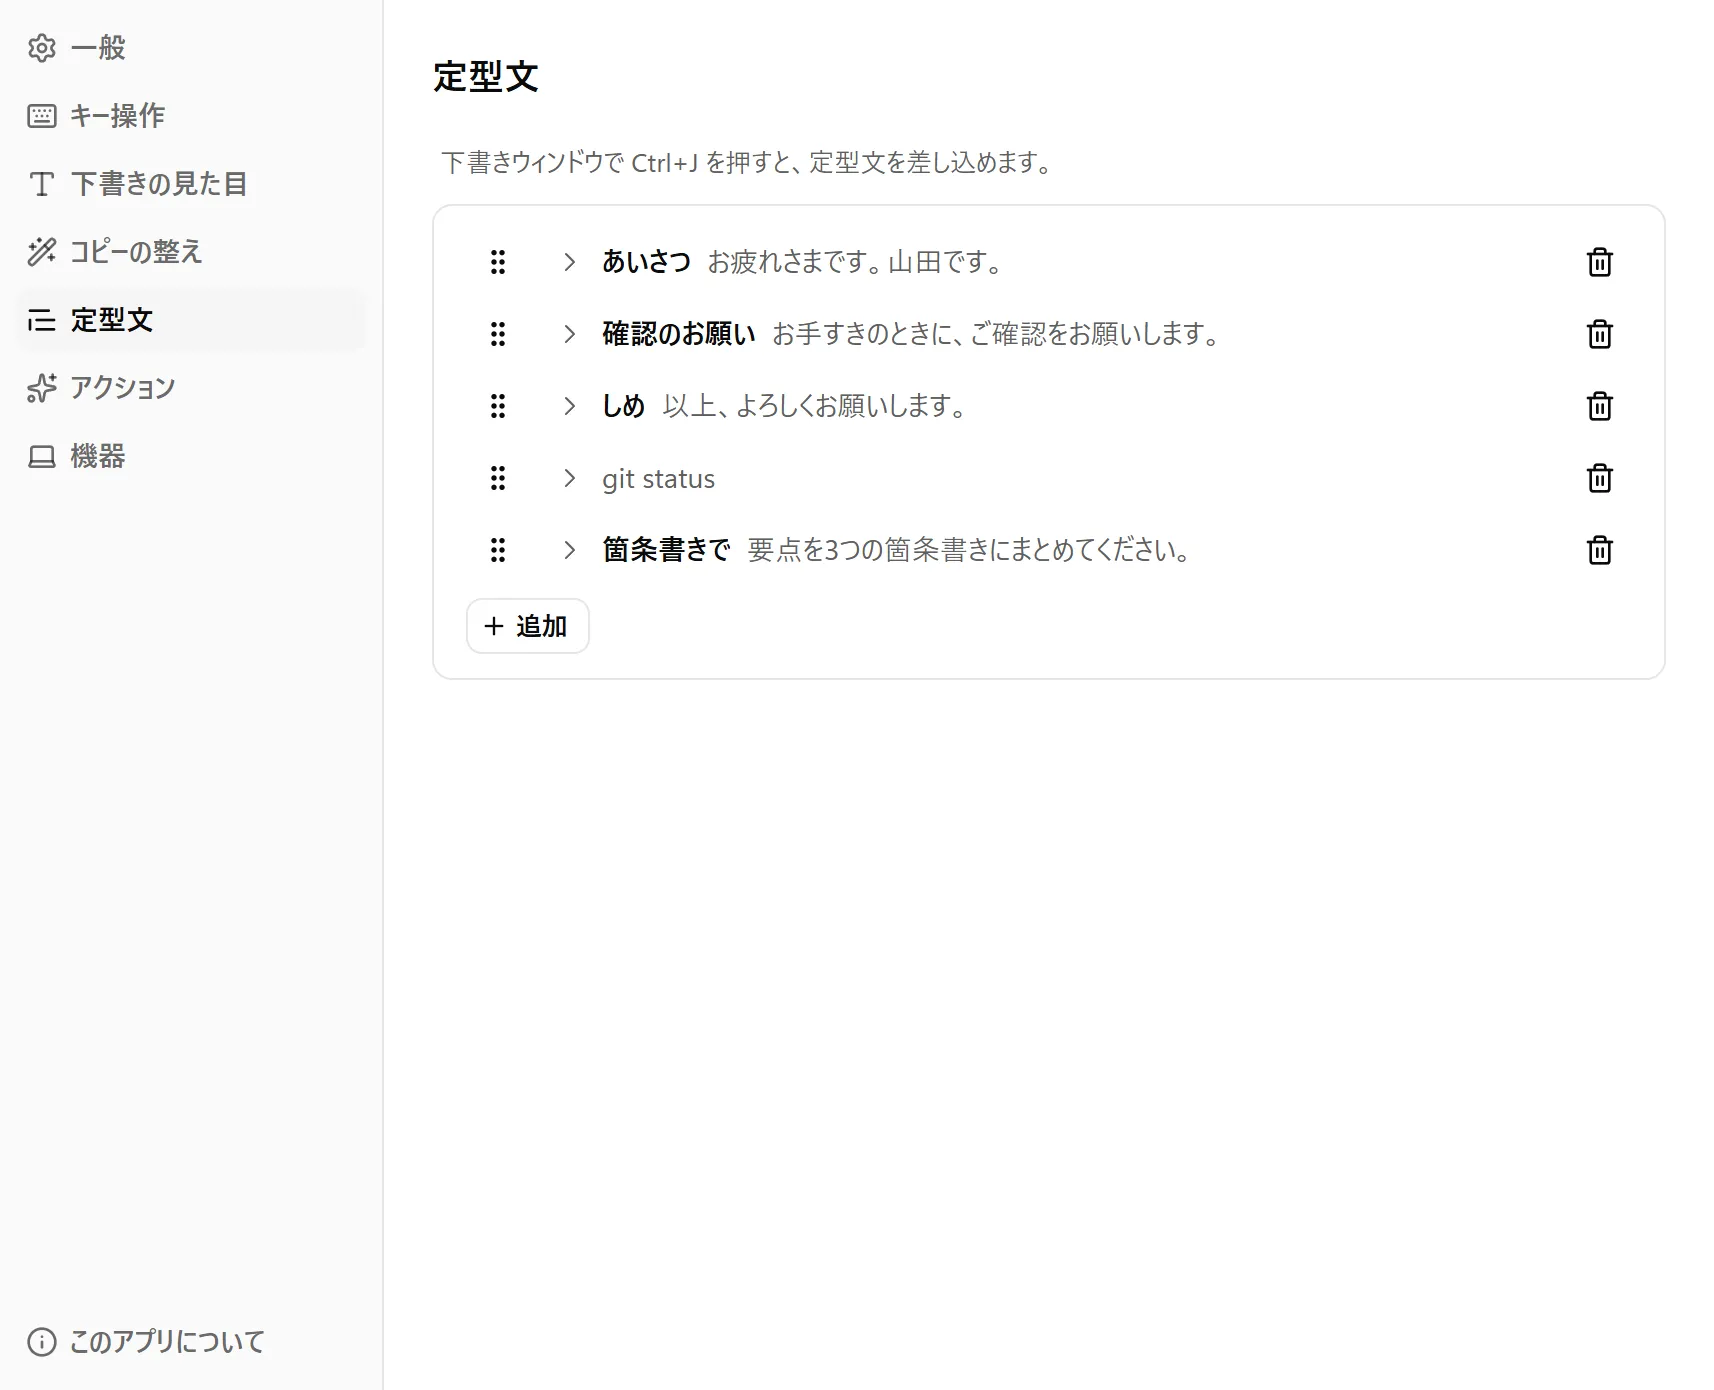Click the keyboard icon beside キー操作

pyautogui.click(x=42, y=116)
